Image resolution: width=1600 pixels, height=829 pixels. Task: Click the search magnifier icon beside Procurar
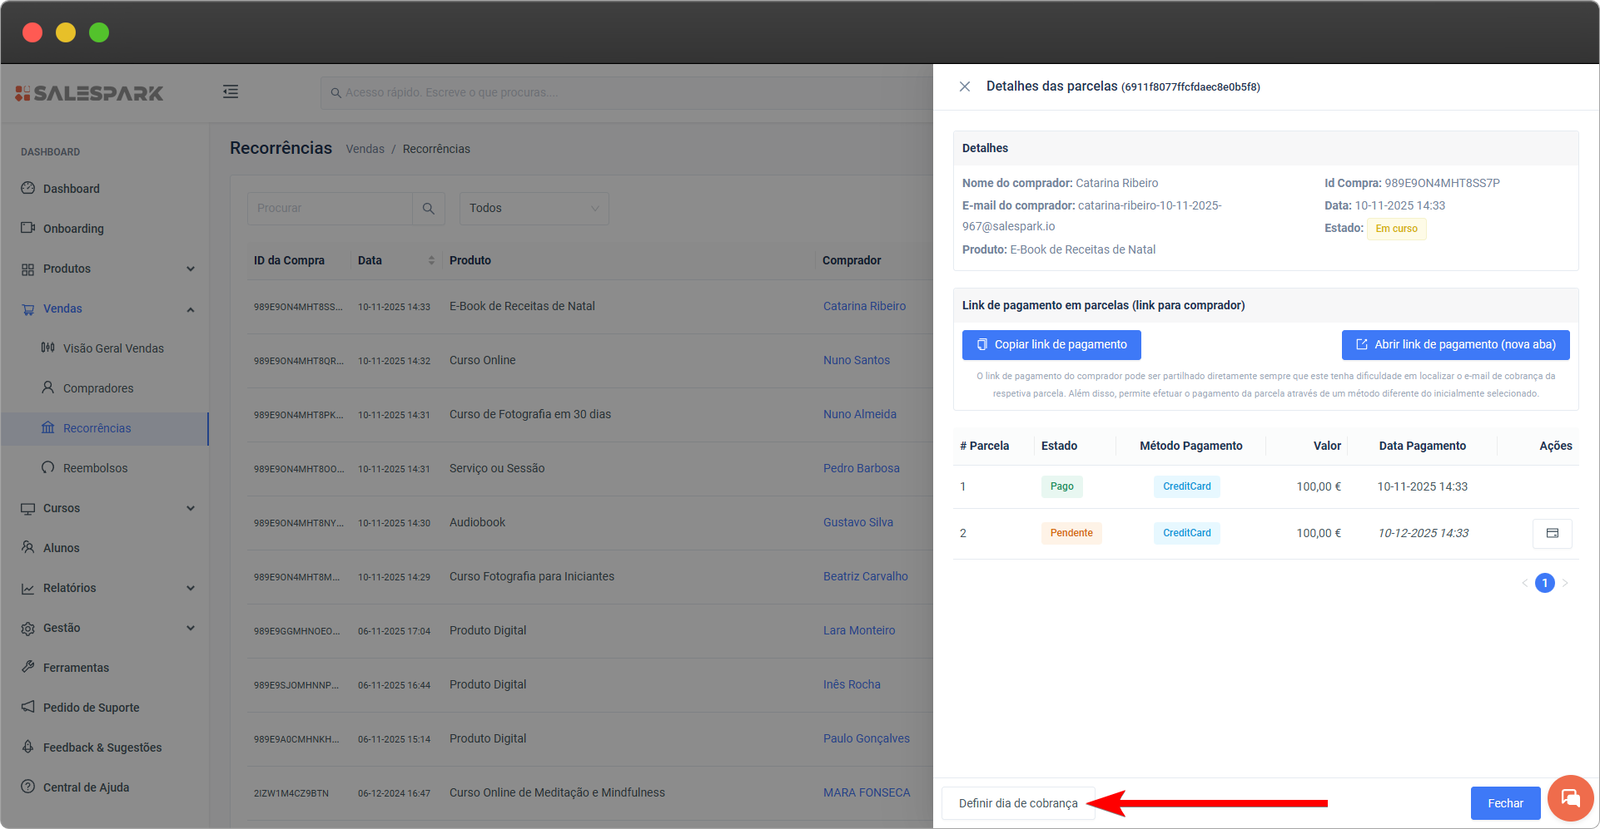428,208
